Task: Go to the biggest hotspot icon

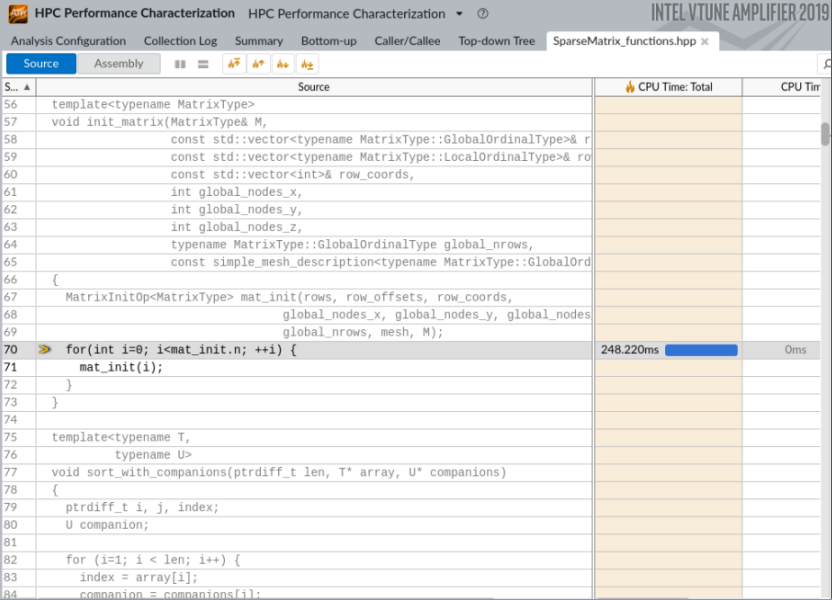Action: click(x=234, y=64)
